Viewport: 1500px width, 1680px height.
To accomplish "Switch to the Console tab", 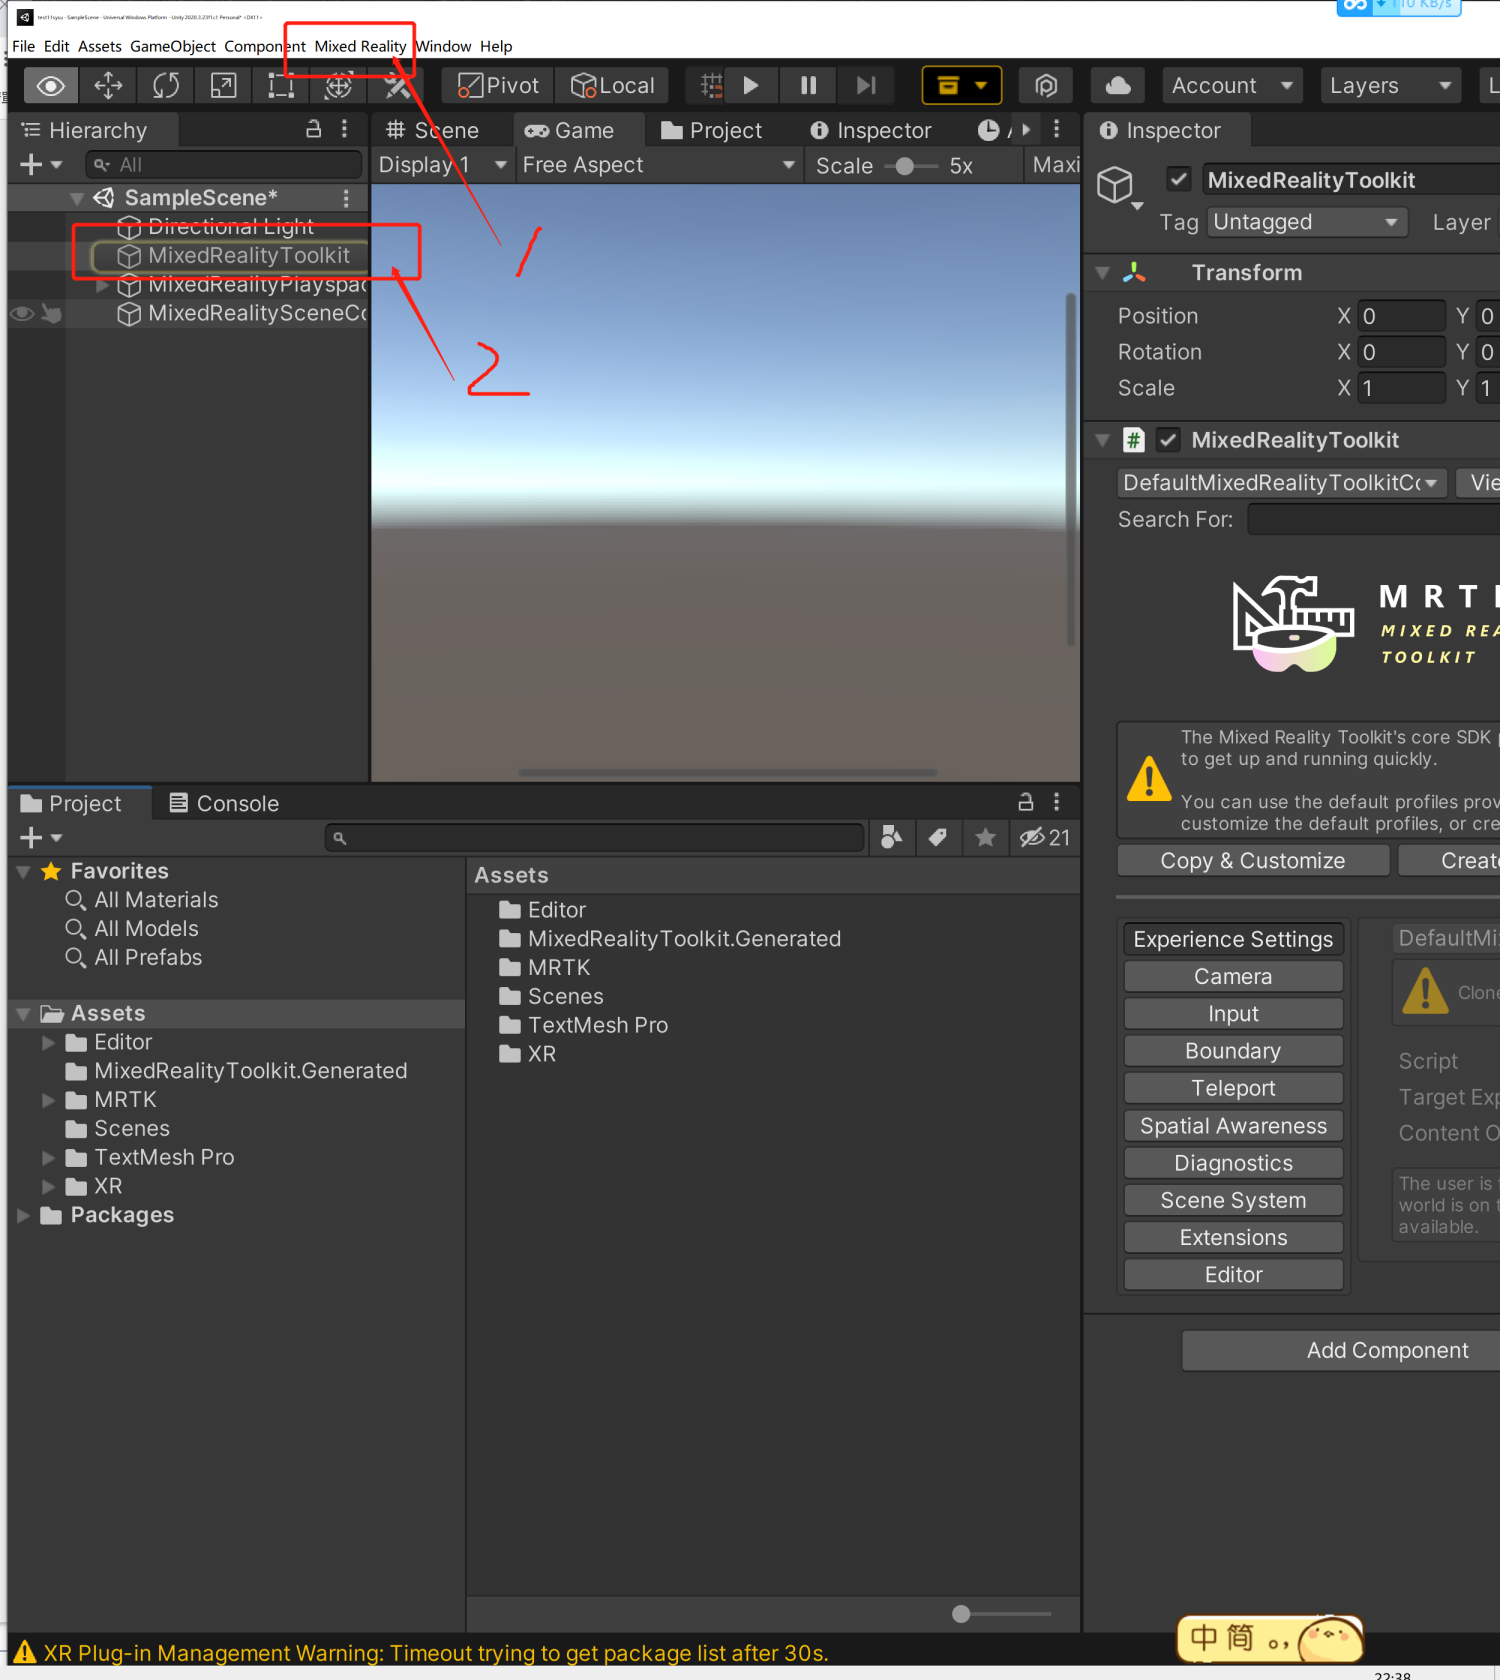I will 224,804.
